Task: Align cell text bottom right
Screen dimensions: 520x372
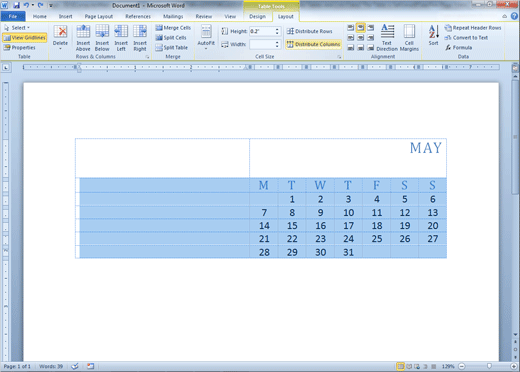Action: coord(370,48)
